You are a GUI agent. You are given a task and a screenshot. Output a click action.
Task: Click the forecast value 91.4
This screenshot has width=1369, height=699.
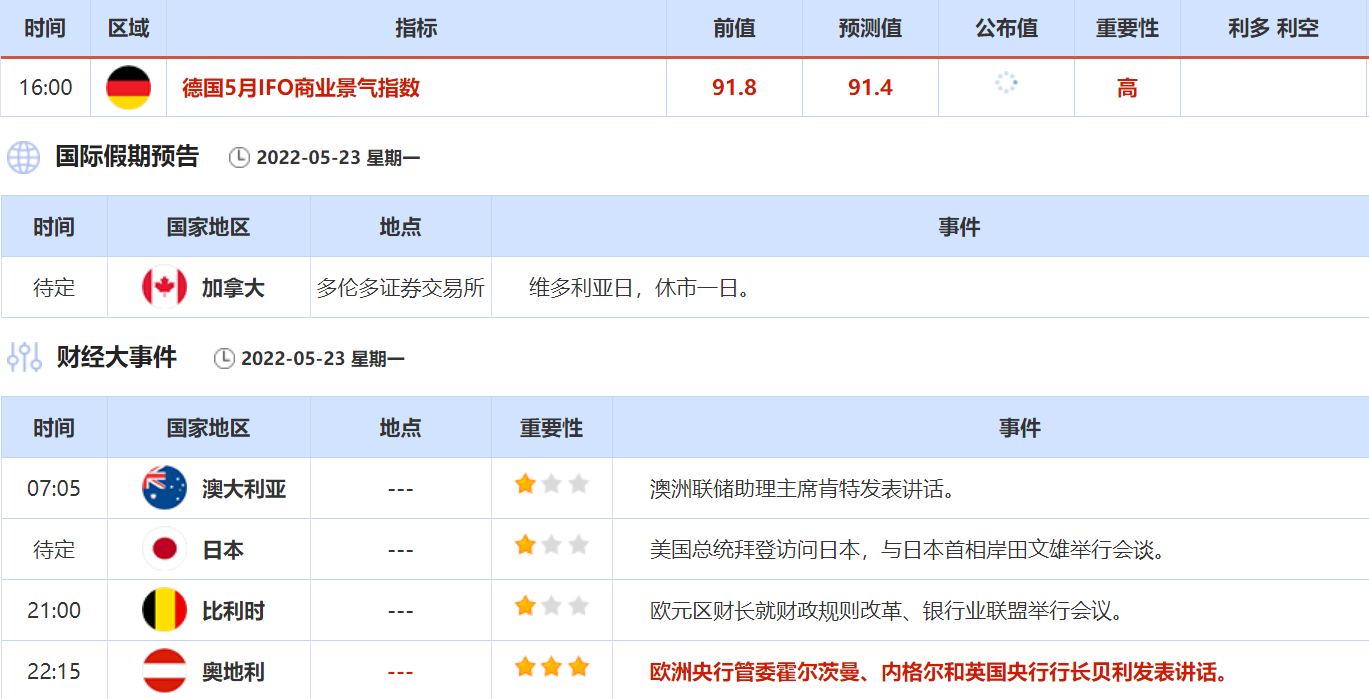[870, 88]
